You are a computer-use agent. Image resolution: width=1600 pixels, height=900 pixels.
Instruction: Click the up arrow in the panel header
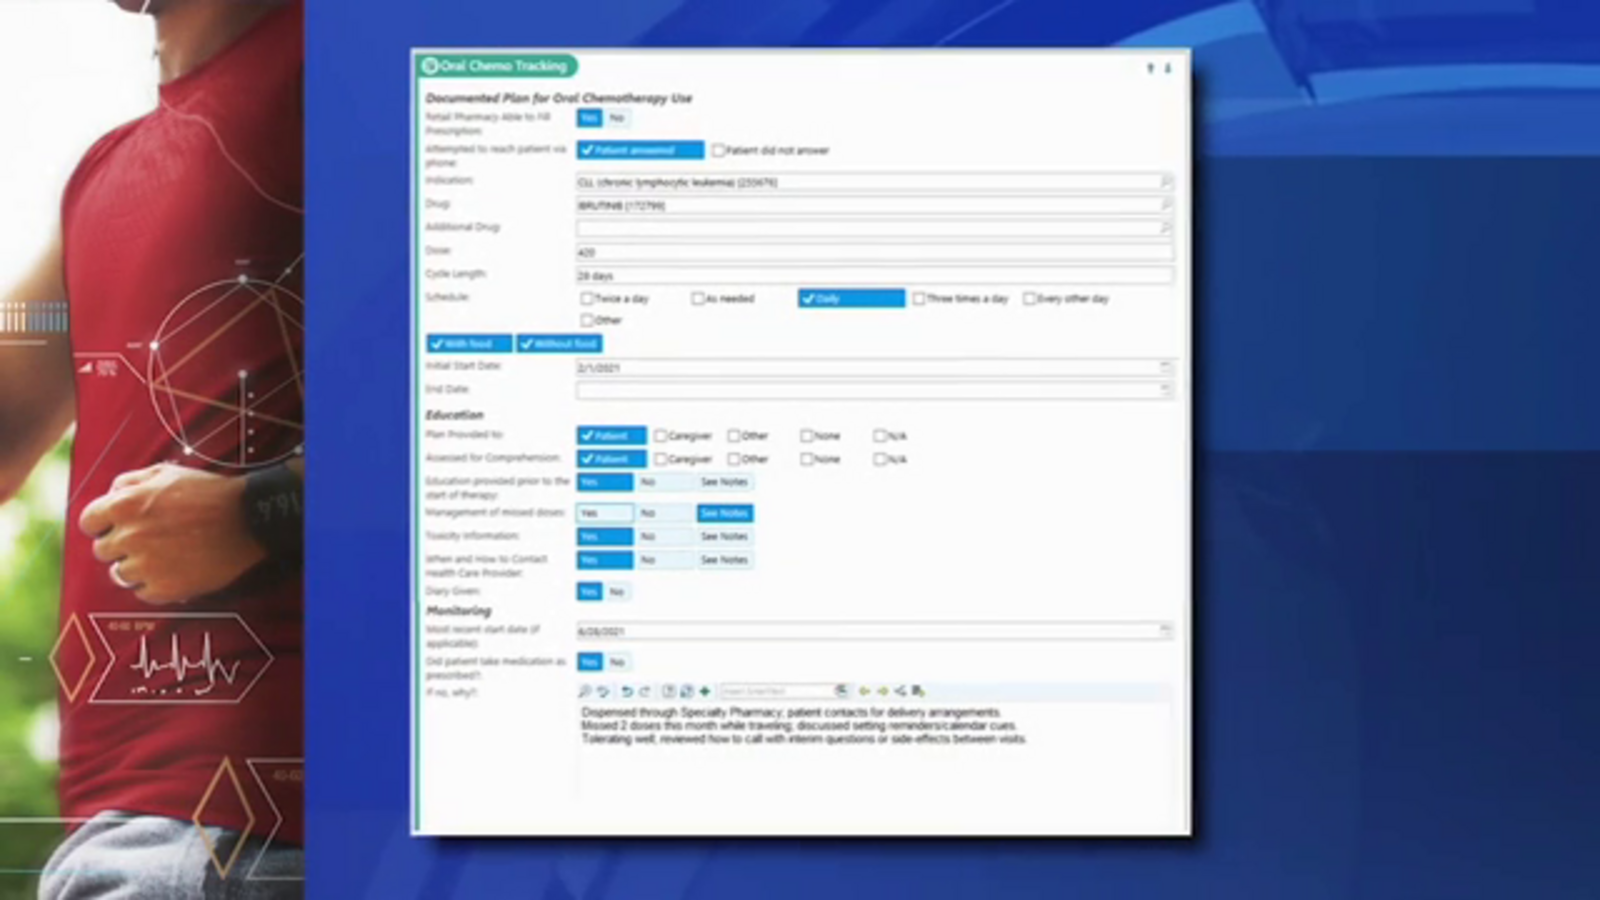(x=1150, y=68)
